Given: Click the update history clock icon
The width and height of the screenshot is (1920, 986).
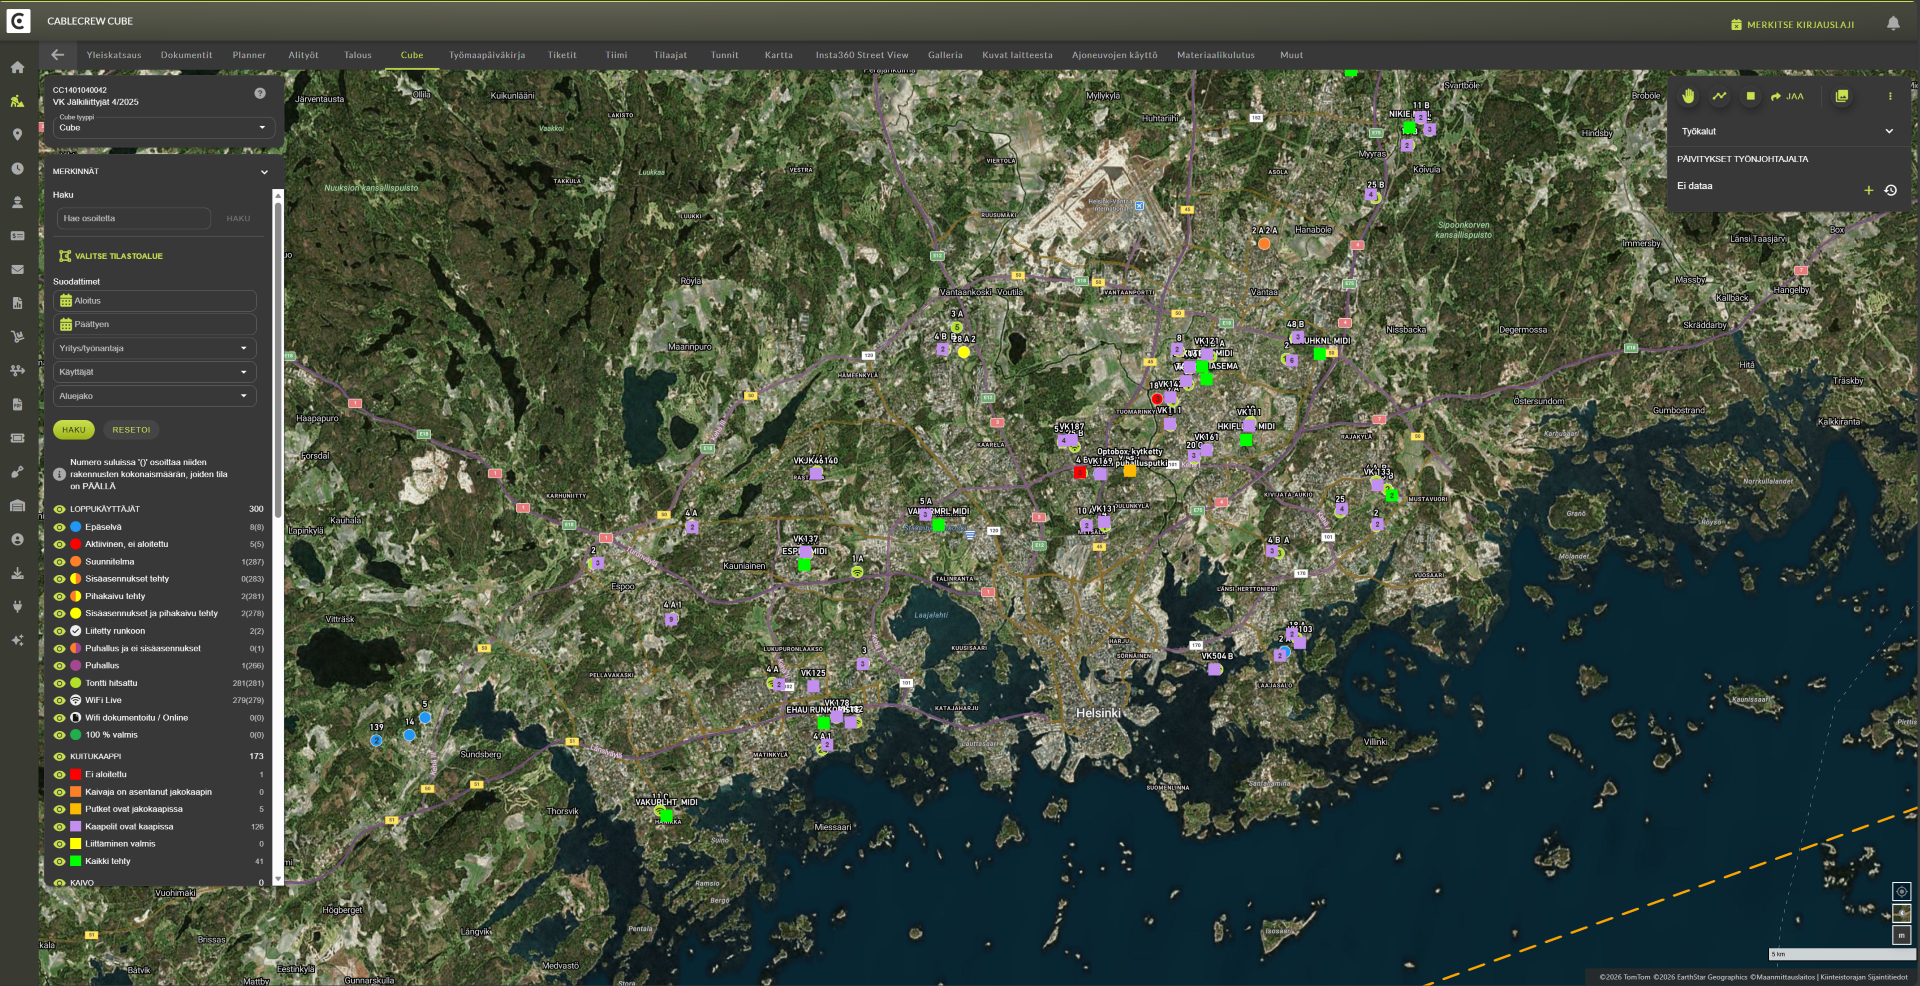Looking at the screenshot, I should [x=1890, y=190].
